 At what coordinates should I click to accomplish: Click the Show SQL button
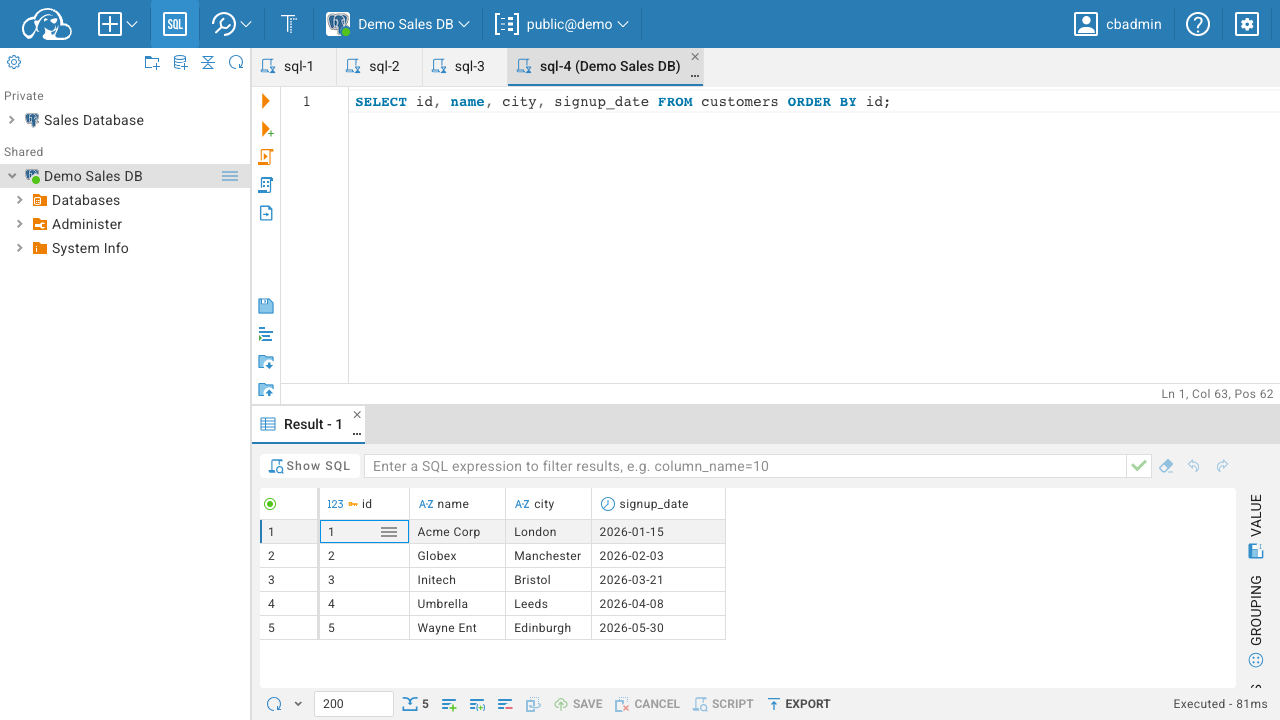[309, 466]
